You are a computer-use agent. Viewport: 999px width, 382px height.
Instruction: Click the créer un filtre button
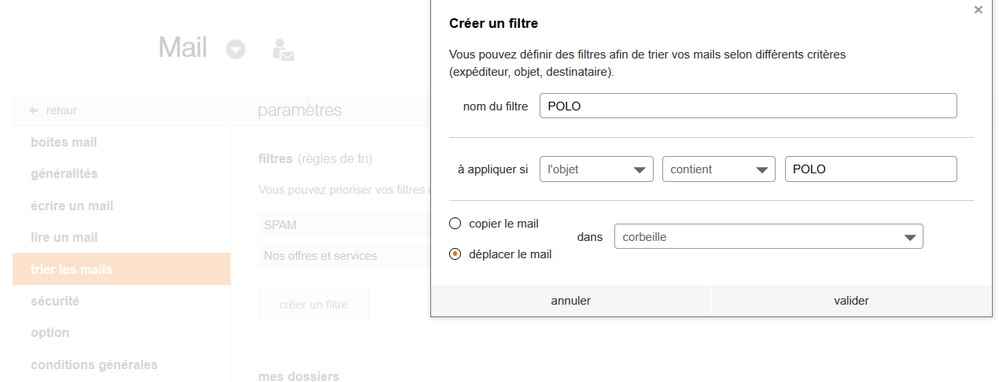pos(313,304)
